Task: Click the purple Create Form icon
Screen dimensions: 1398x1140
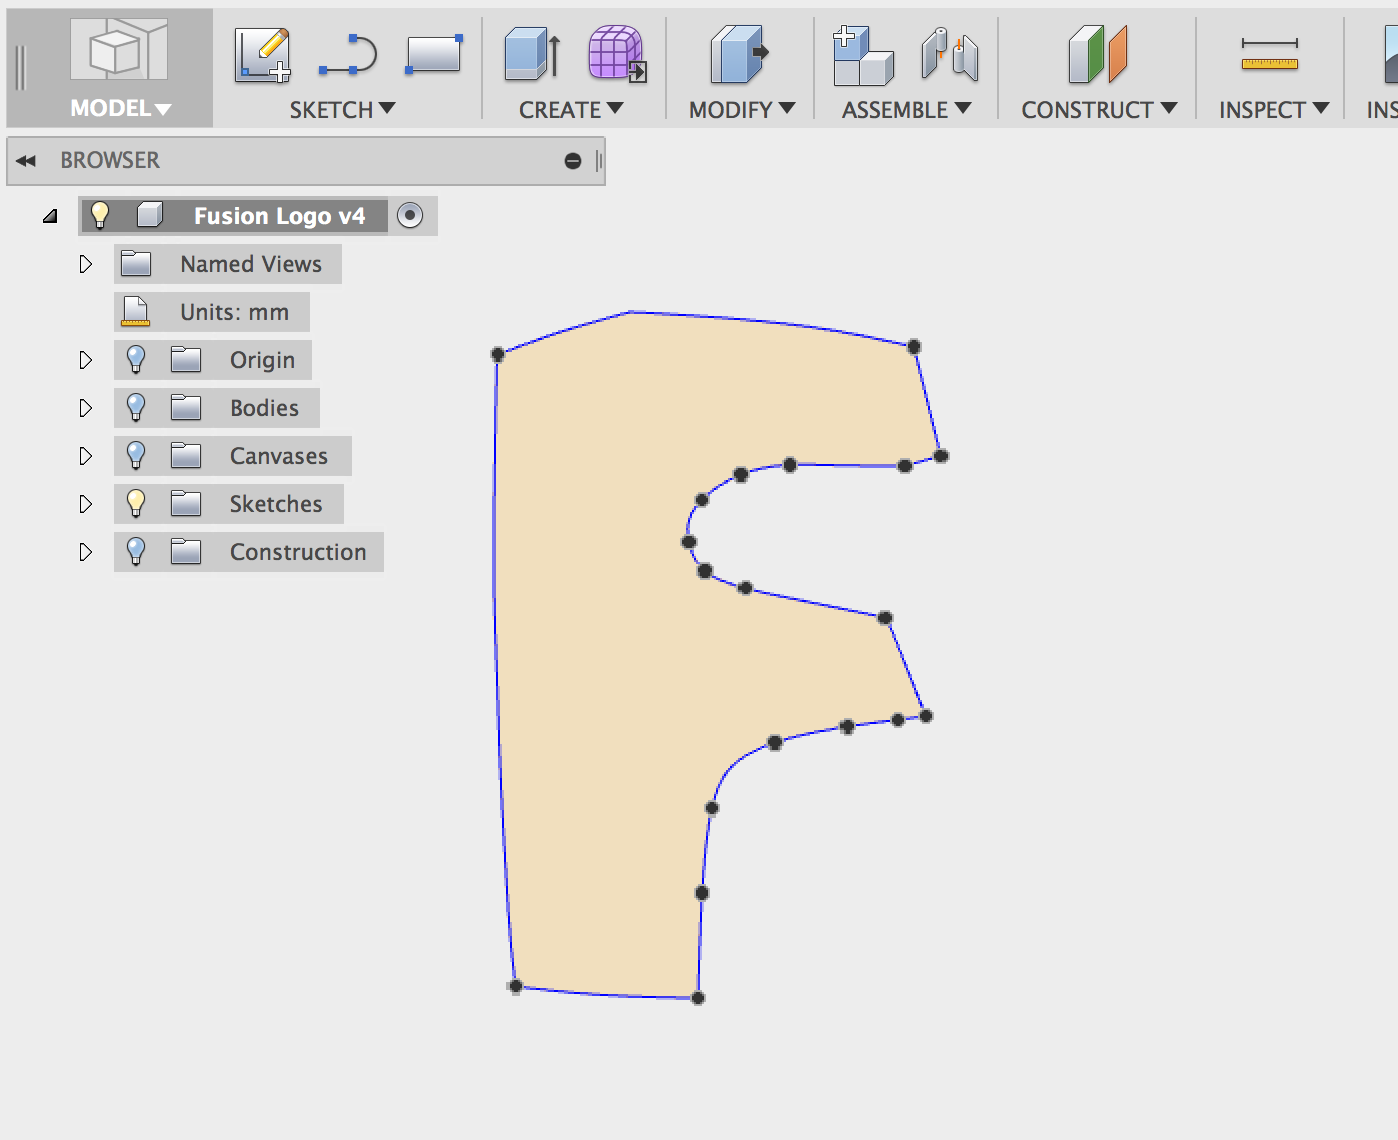Action: pyautogui.click(x=617, y=54)
